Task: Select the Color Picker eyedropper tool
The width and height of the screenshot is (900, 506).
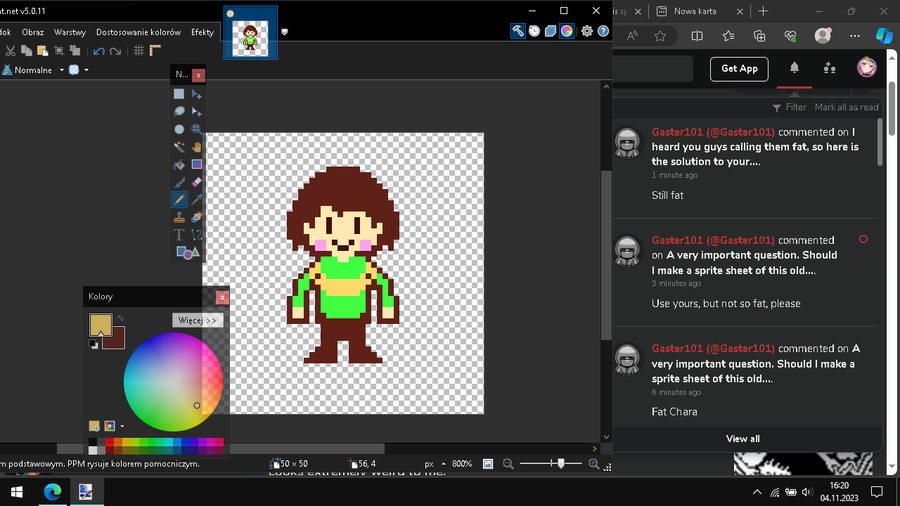Action: coord(196,200)
